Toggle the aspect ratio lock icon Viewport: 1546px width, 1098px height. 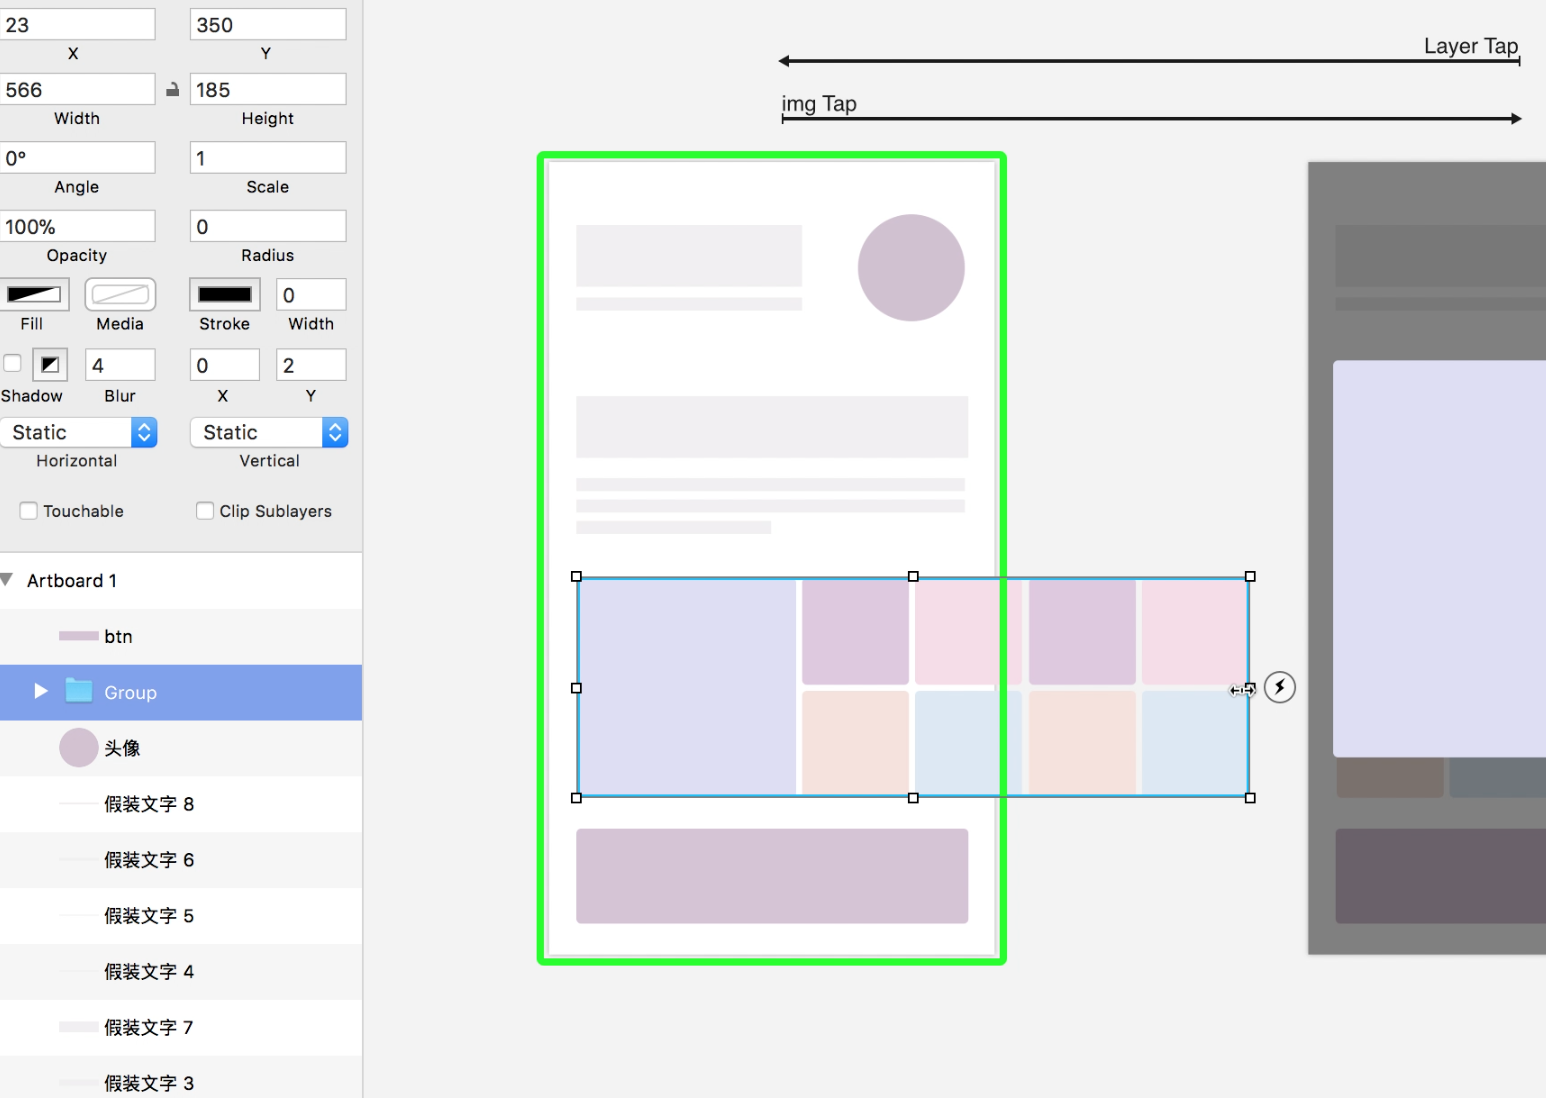[x=172, y=90]
